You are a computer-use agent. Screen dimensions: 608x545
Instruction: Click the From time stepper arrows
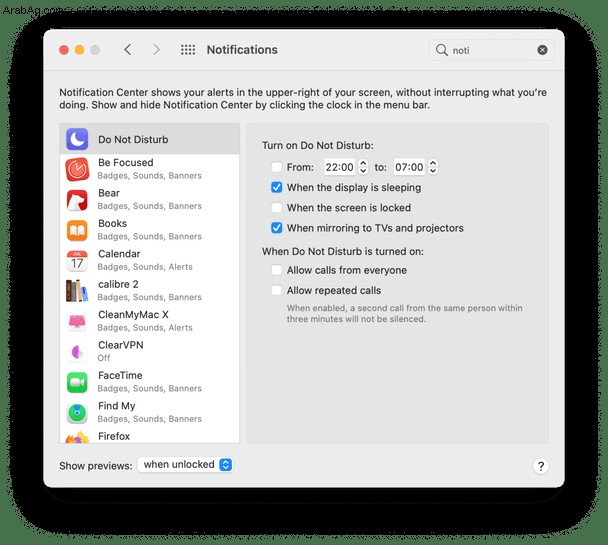(x=363, y=167)
